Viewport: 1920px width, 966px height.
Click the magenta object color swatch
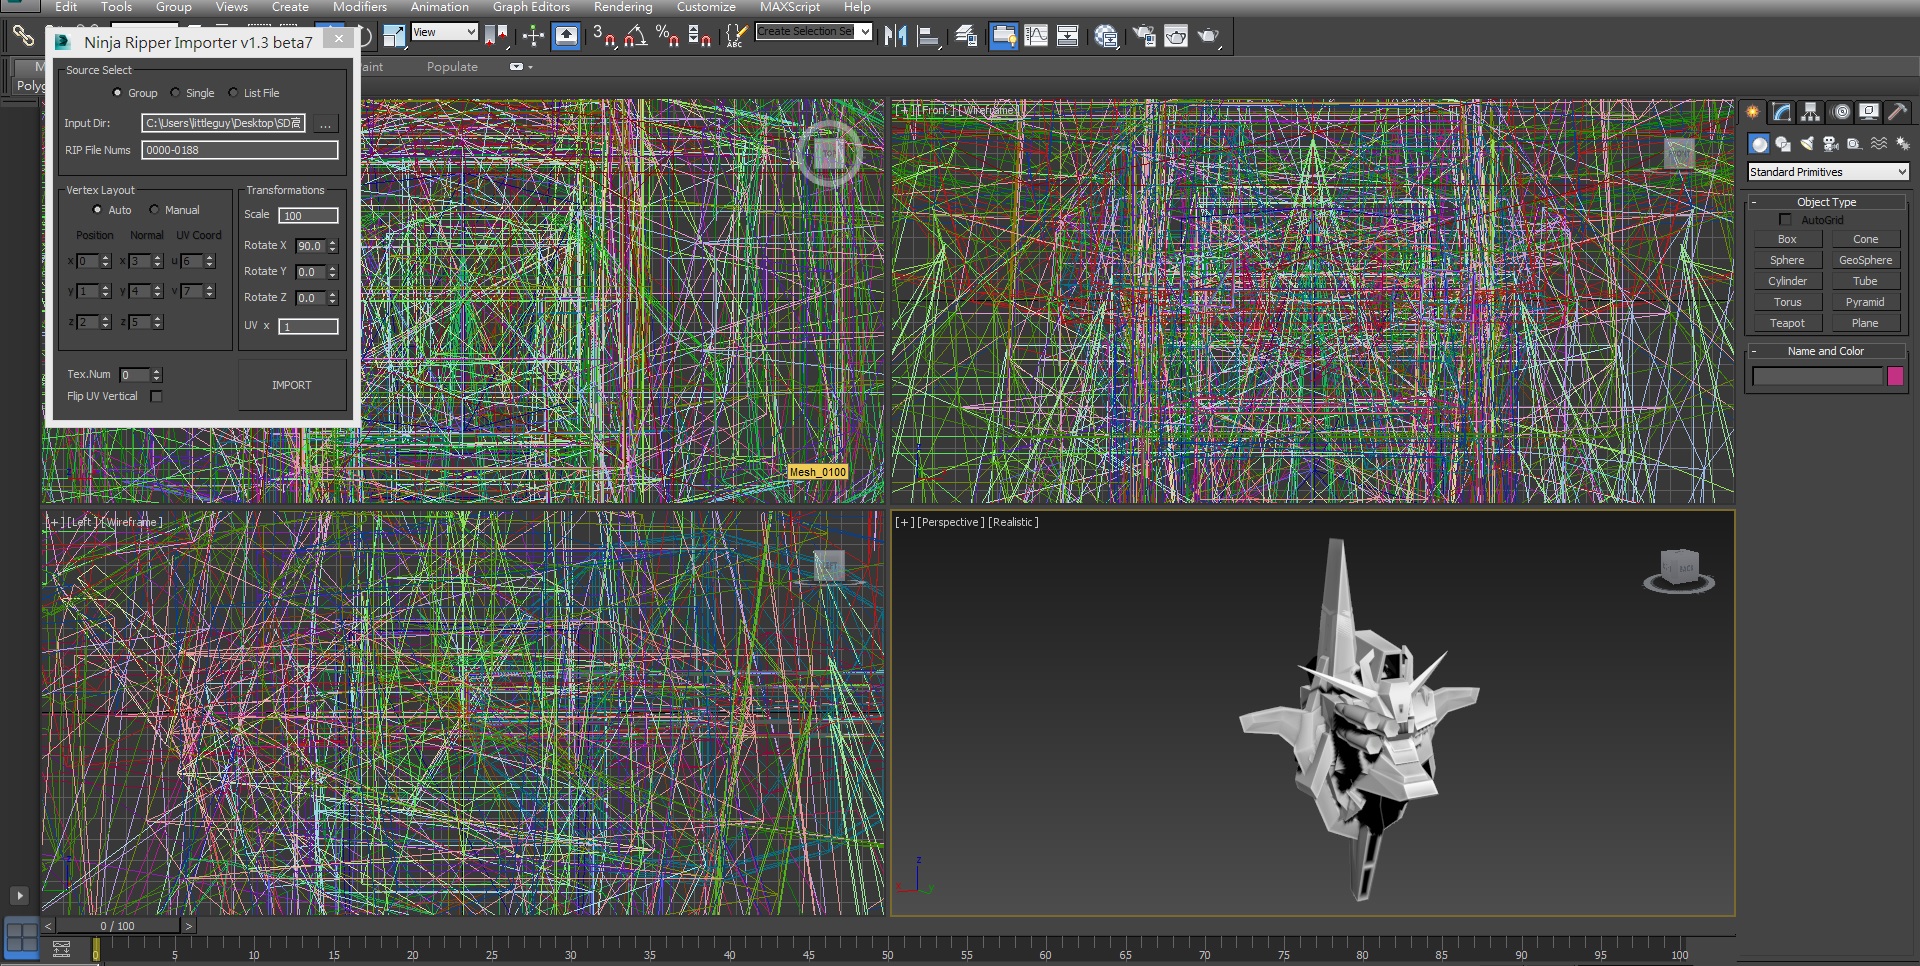pos(1895,377)
